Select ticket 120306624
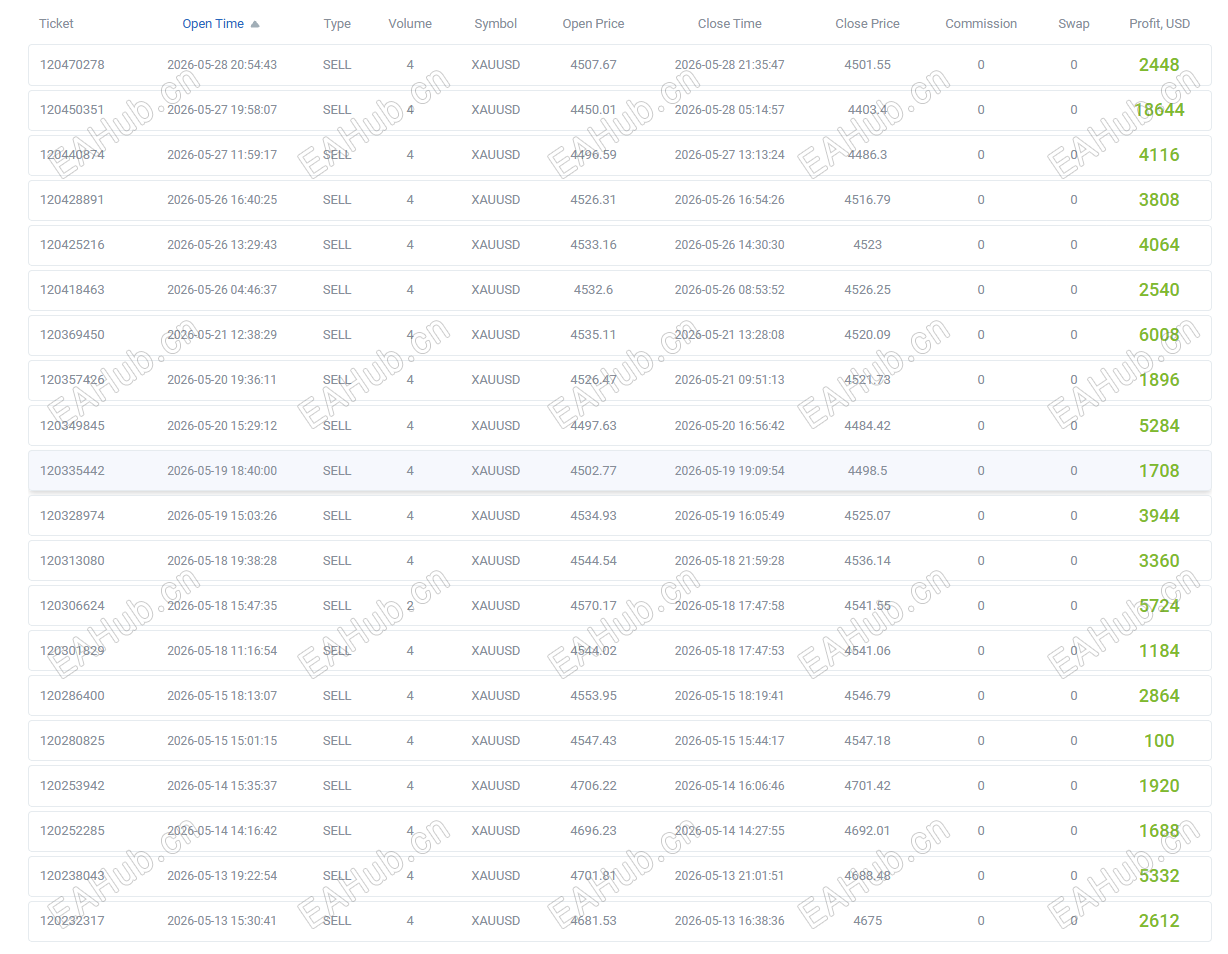The image size is (1228, 954). [x=72, y=606]
